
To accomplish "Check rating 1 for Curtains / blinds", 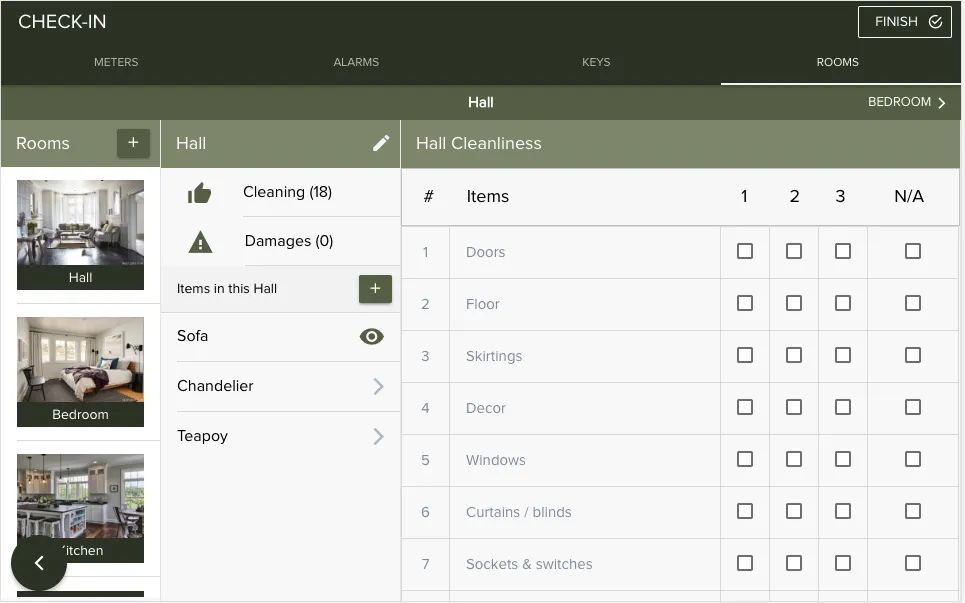I will point(745,511).
